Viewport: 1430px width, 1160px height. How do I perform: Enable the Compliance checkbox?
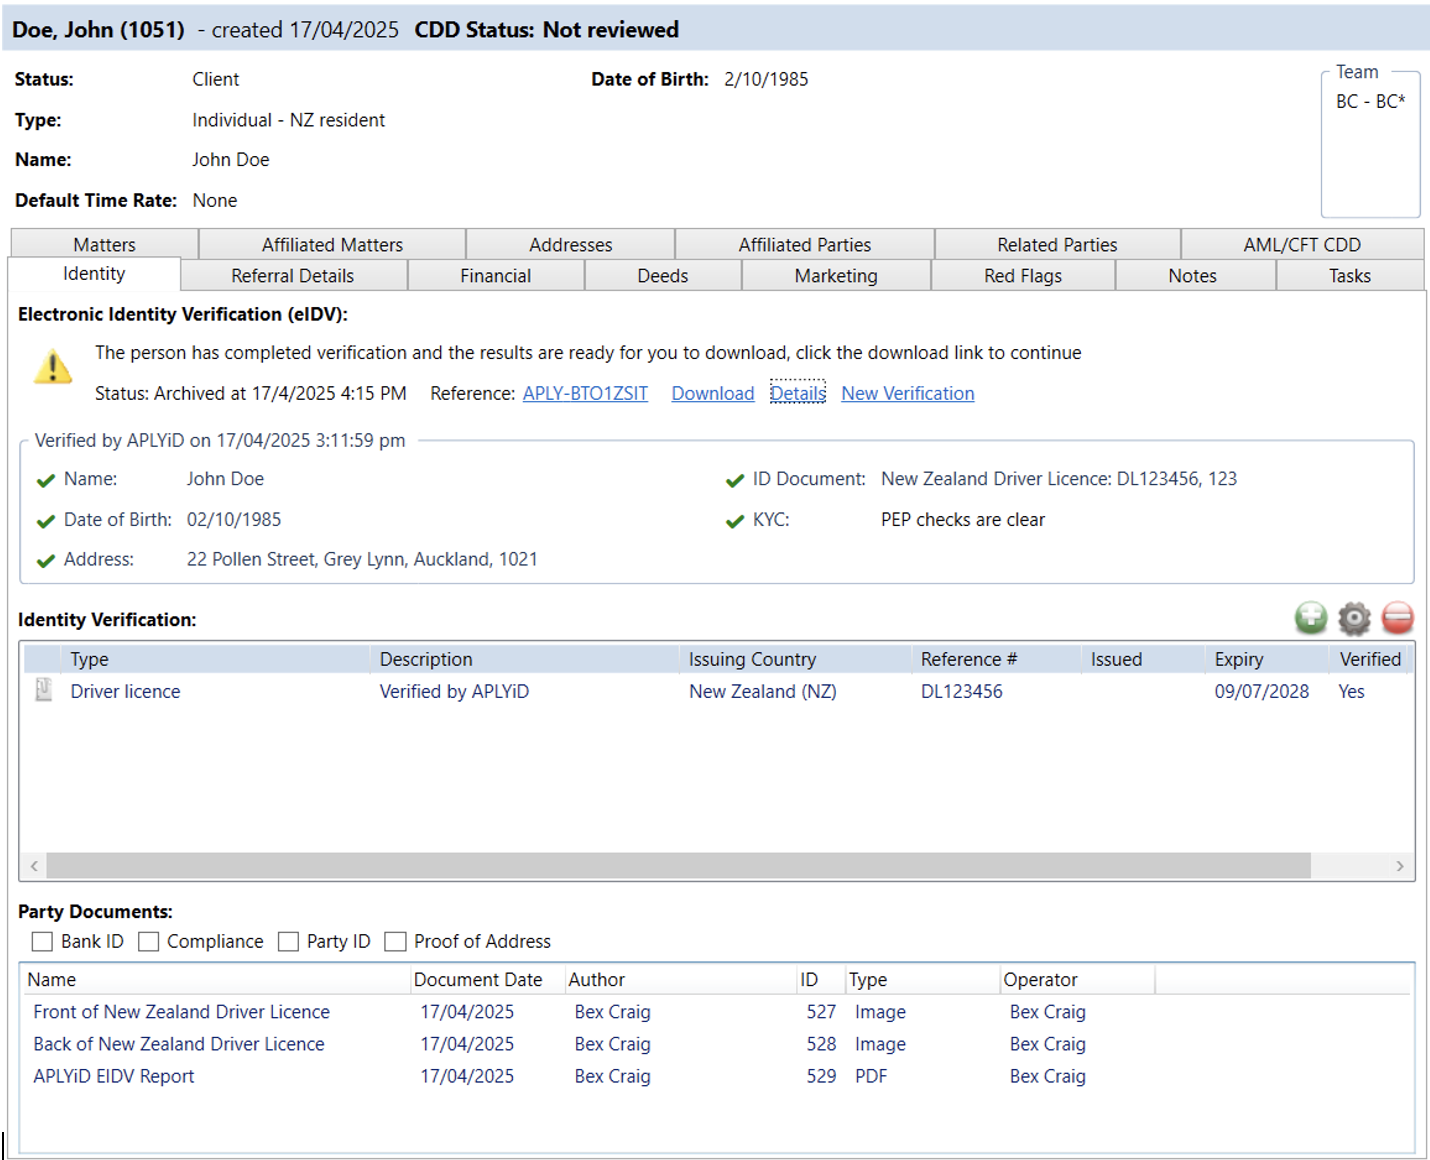(x=148, y=941)
